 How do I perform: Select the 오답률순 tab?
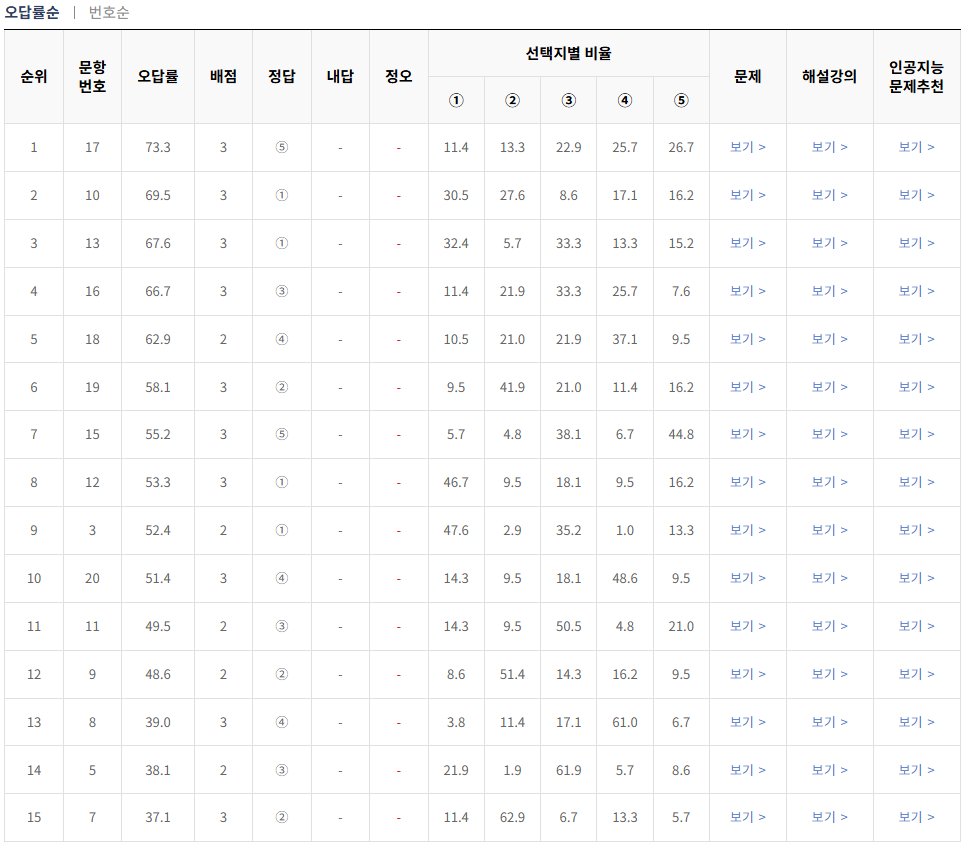click(x=33, y=14)
